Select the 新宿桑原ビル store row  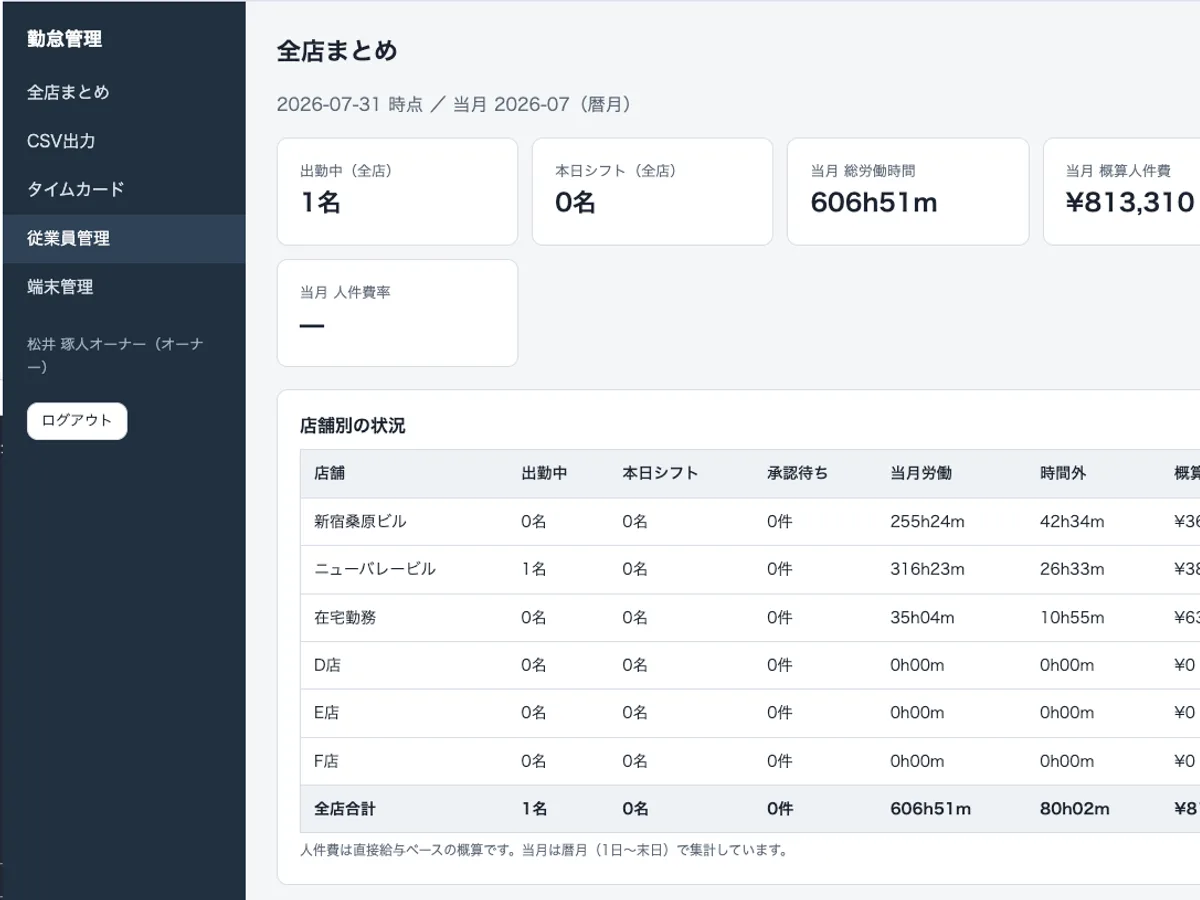750,522
